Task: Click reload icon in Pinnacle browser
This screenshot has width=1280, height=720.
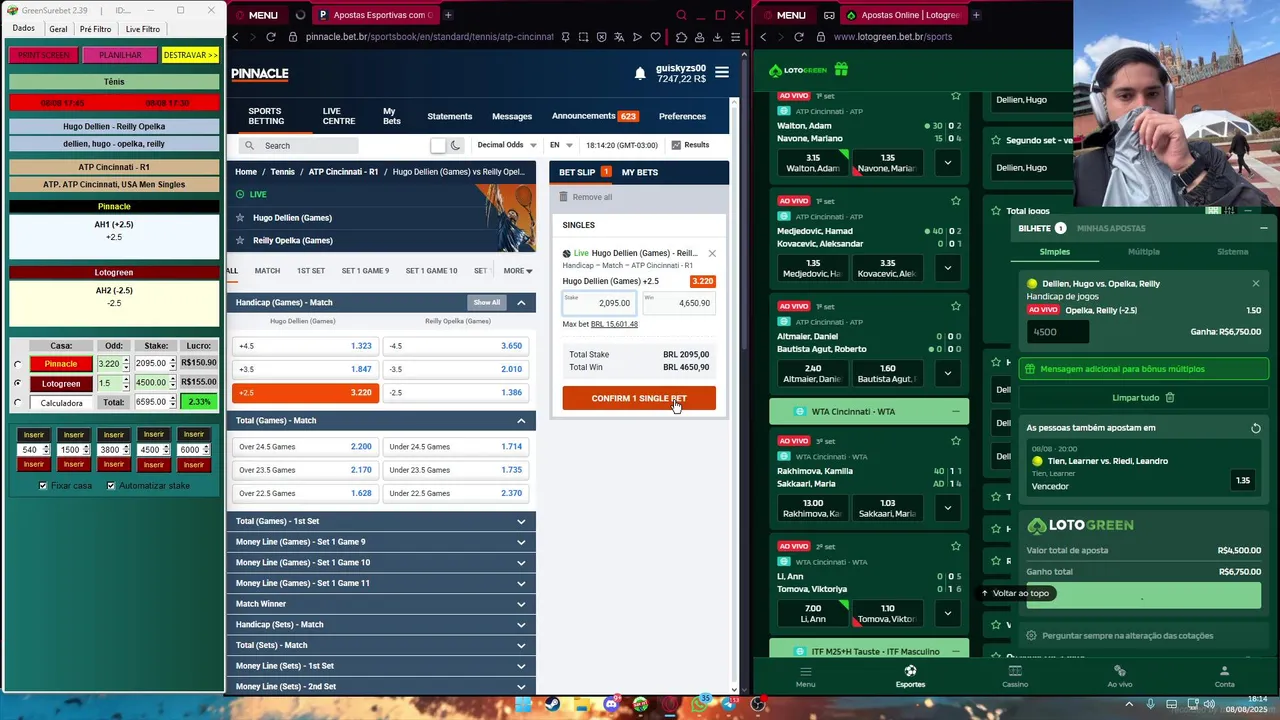Action: click(270, 37)
